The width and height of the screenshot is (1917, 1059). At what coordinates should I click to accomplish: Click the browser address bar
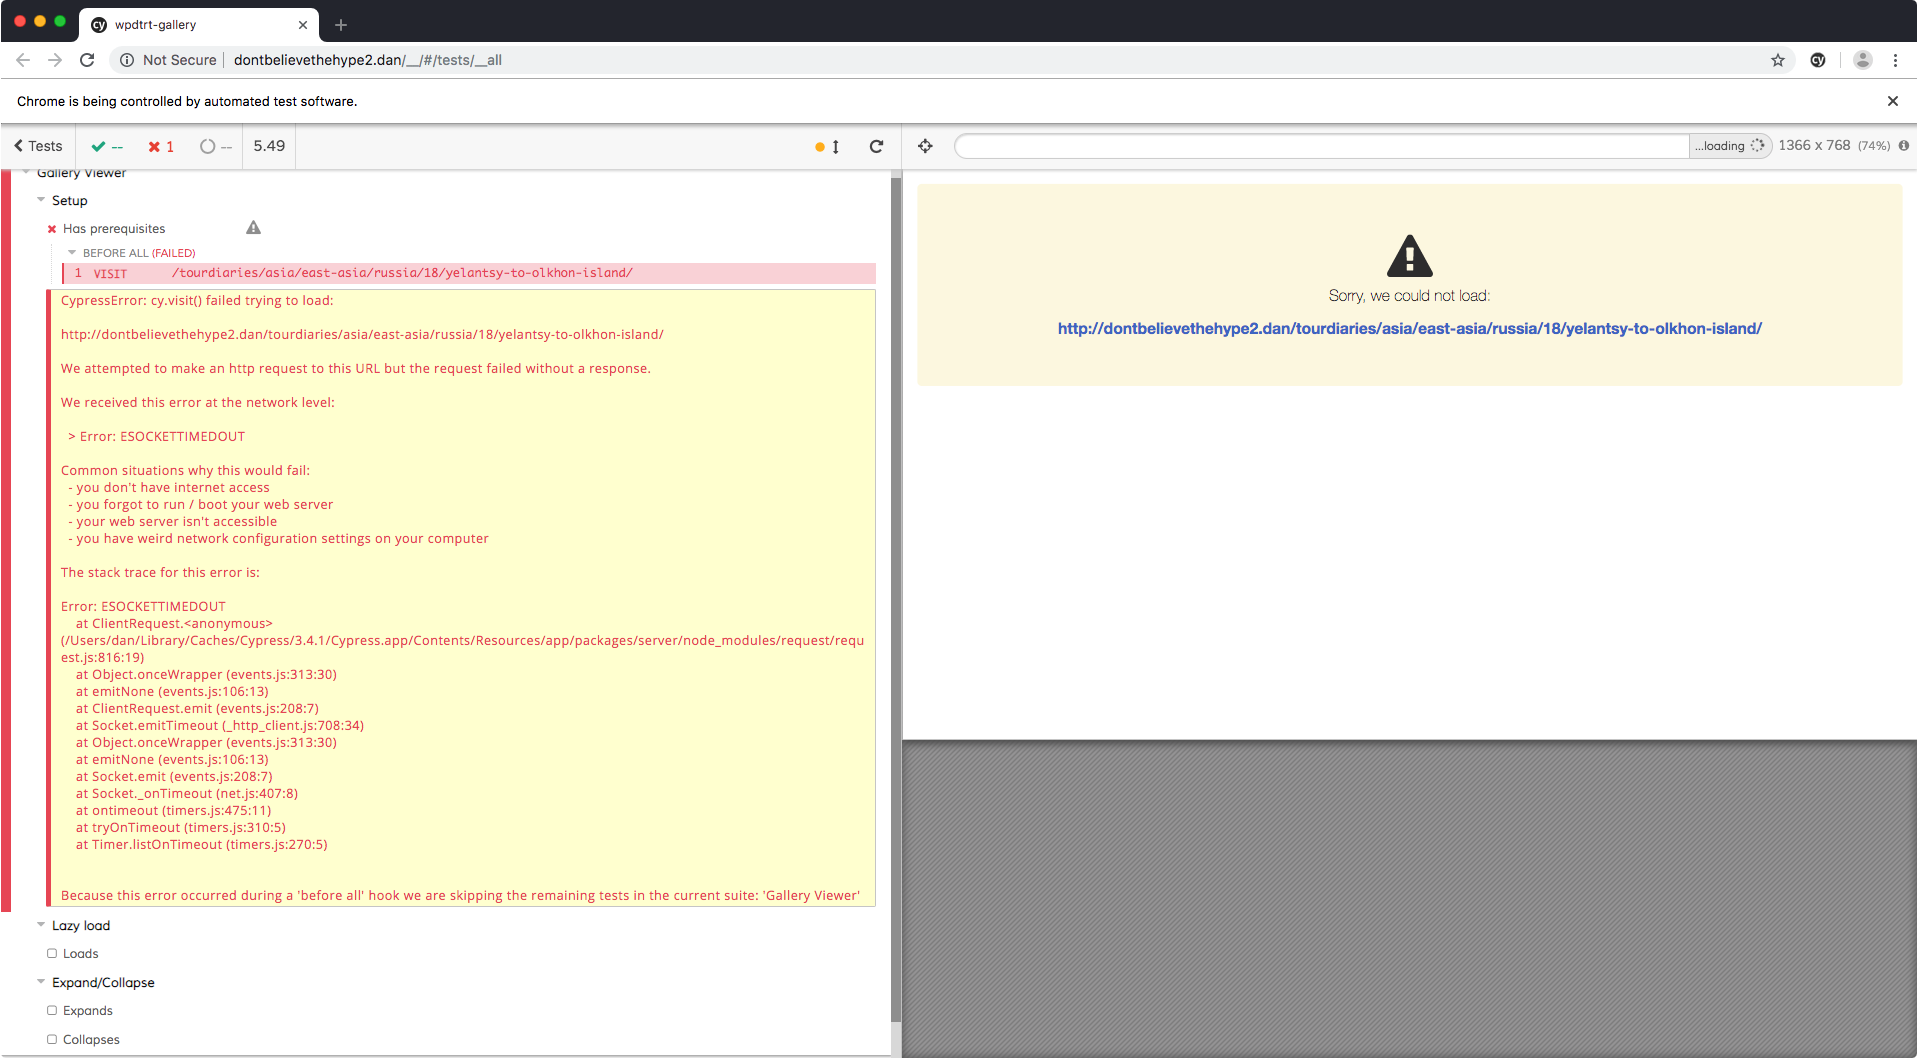700,60
